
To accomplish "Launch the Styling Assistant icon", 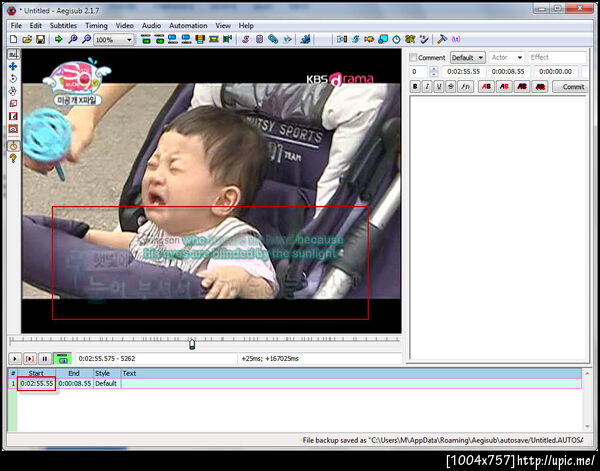I will (355, 39).
